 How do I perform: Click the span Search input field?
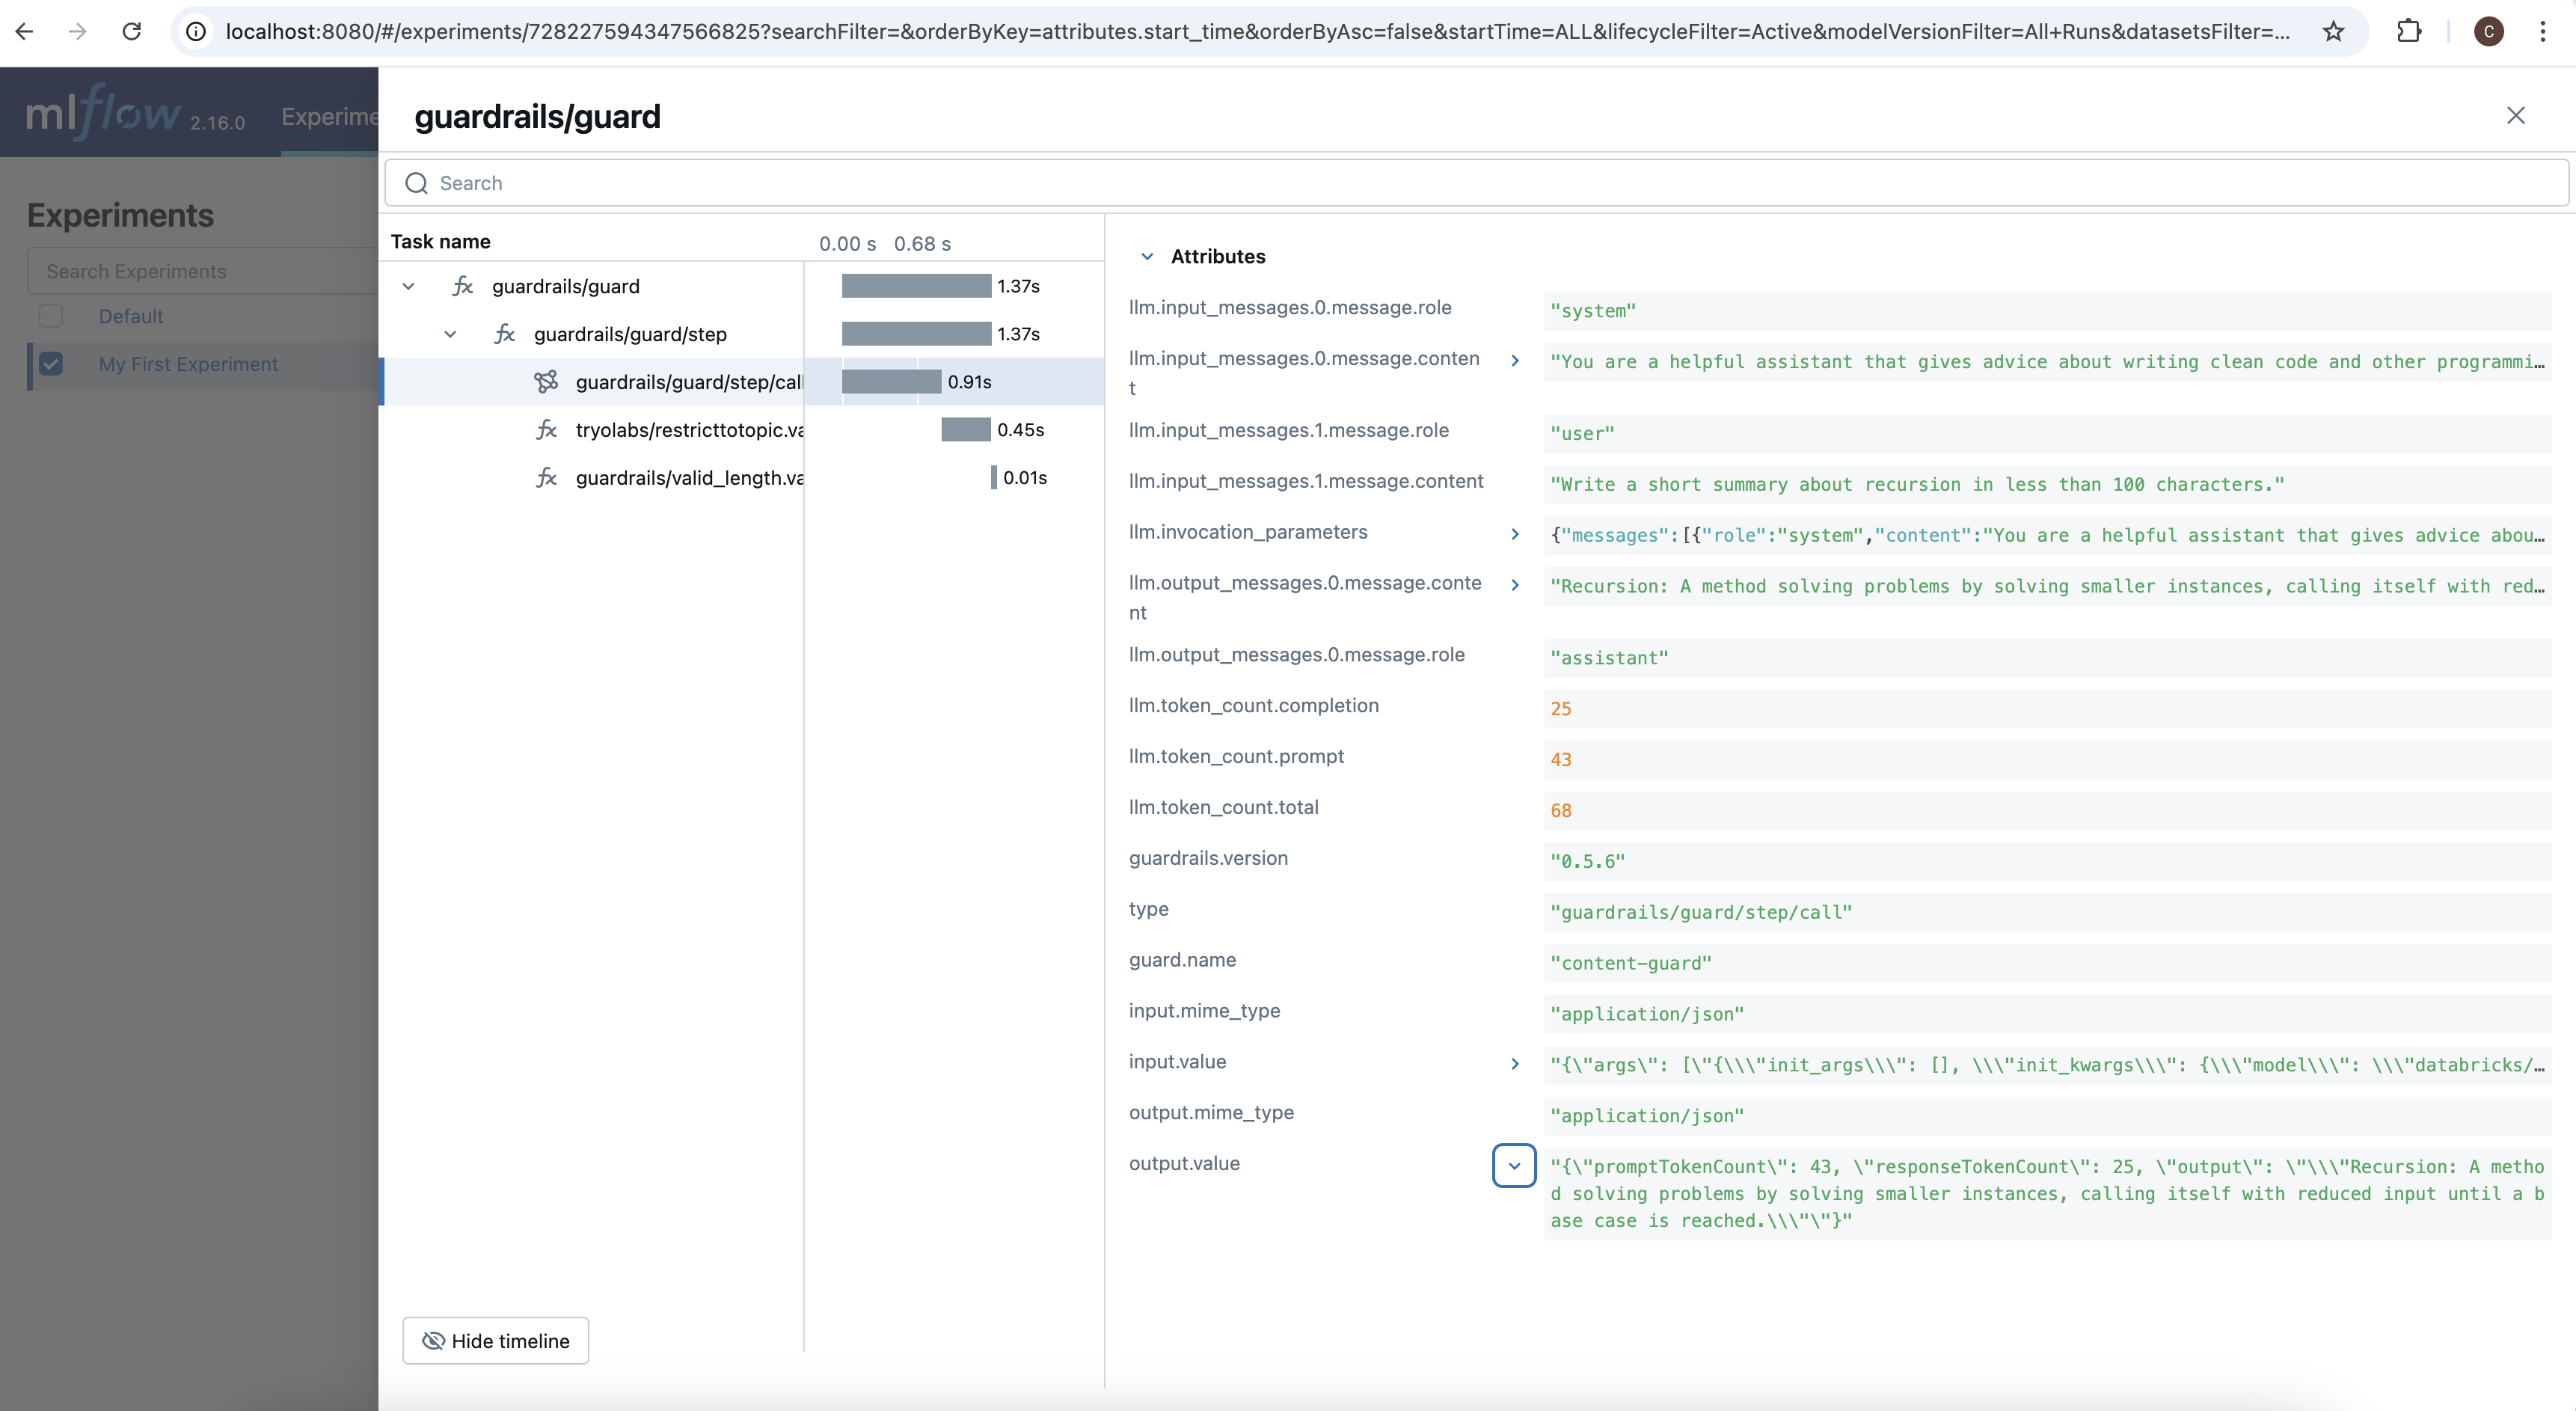click(x=1400, y=183)
